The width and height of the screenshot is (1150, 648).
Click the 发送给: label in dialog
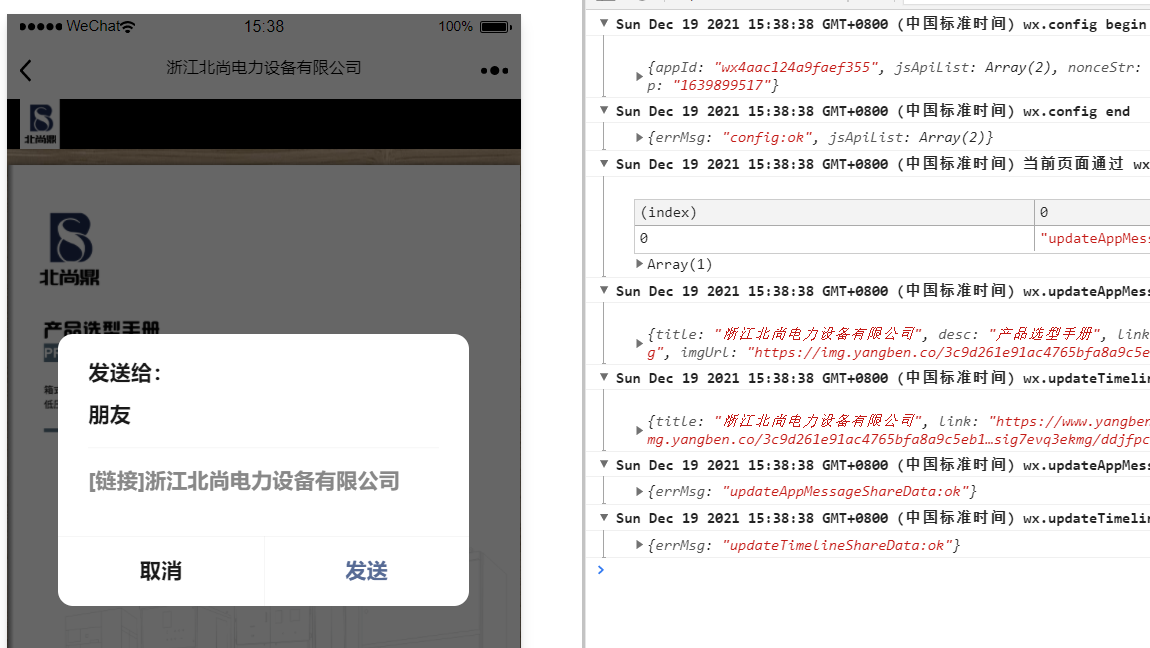point(125,373)
